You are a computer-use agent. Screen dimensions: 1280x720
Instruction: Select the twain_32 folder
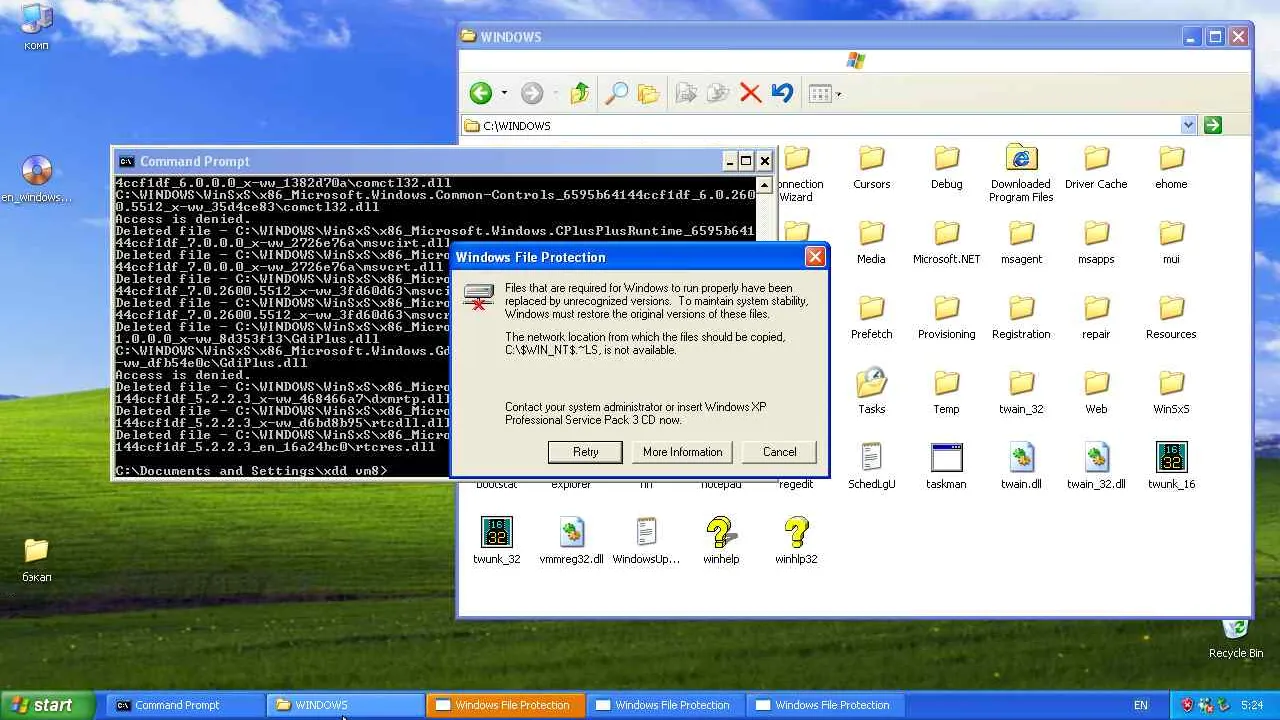click(1021, 392)
